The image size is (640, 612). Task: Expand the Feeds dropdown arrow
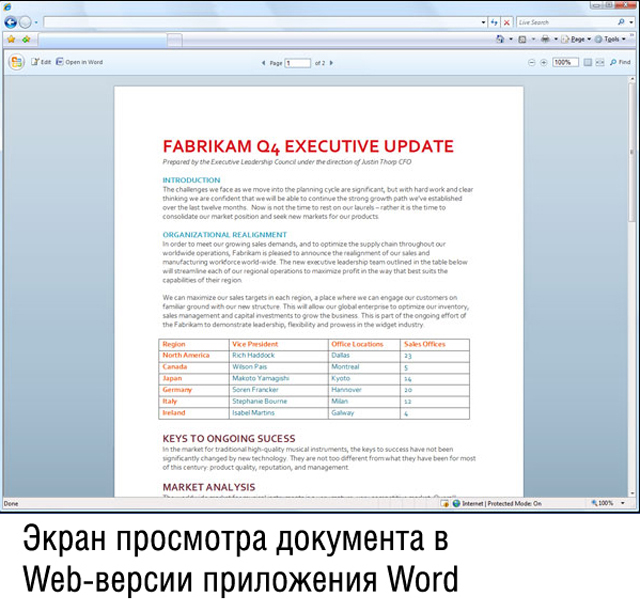coord(533,39)
